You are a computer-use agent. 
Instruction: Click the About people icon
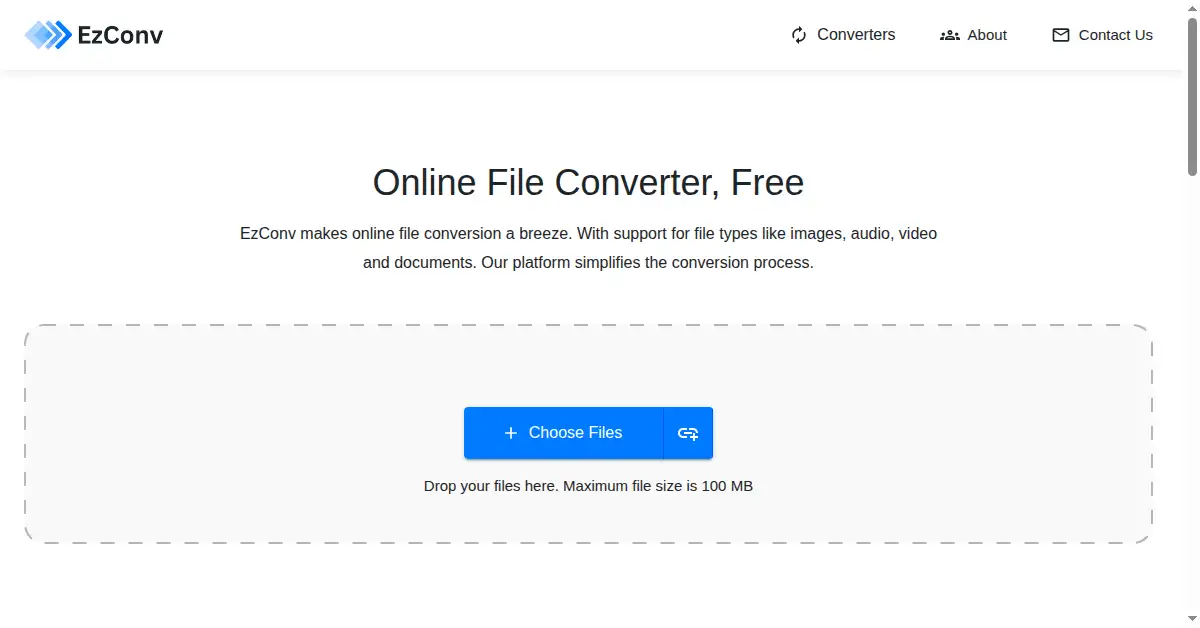click(949, 35)
